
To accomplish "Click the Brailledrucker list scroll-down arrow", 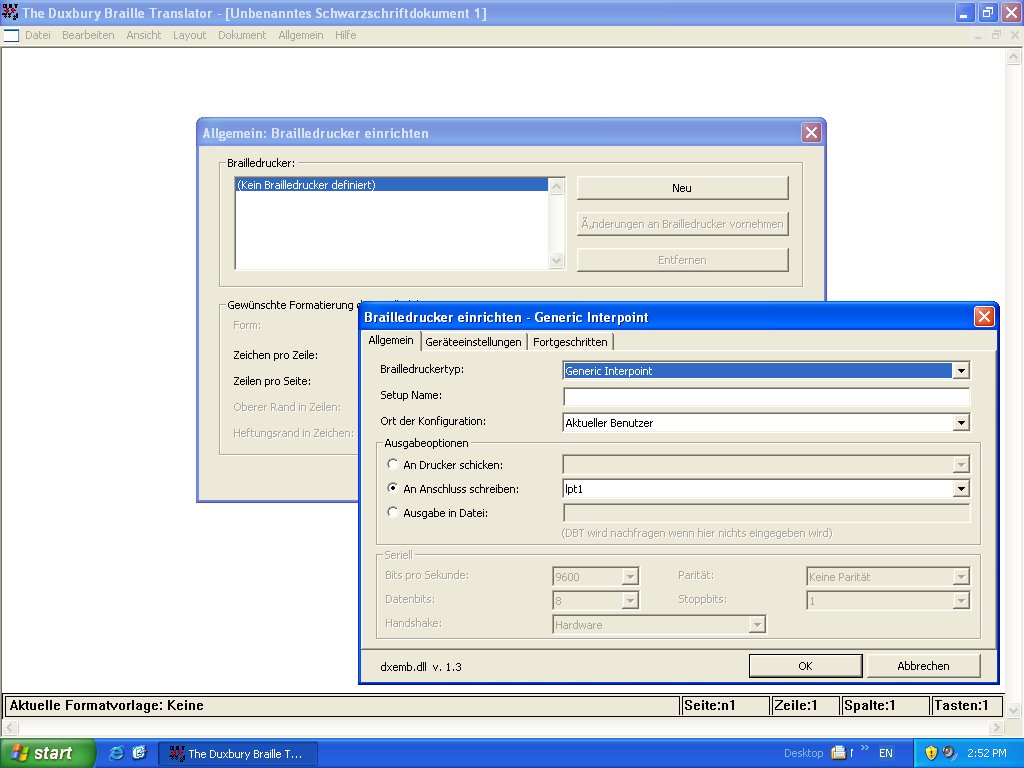I will coord(556,261).
